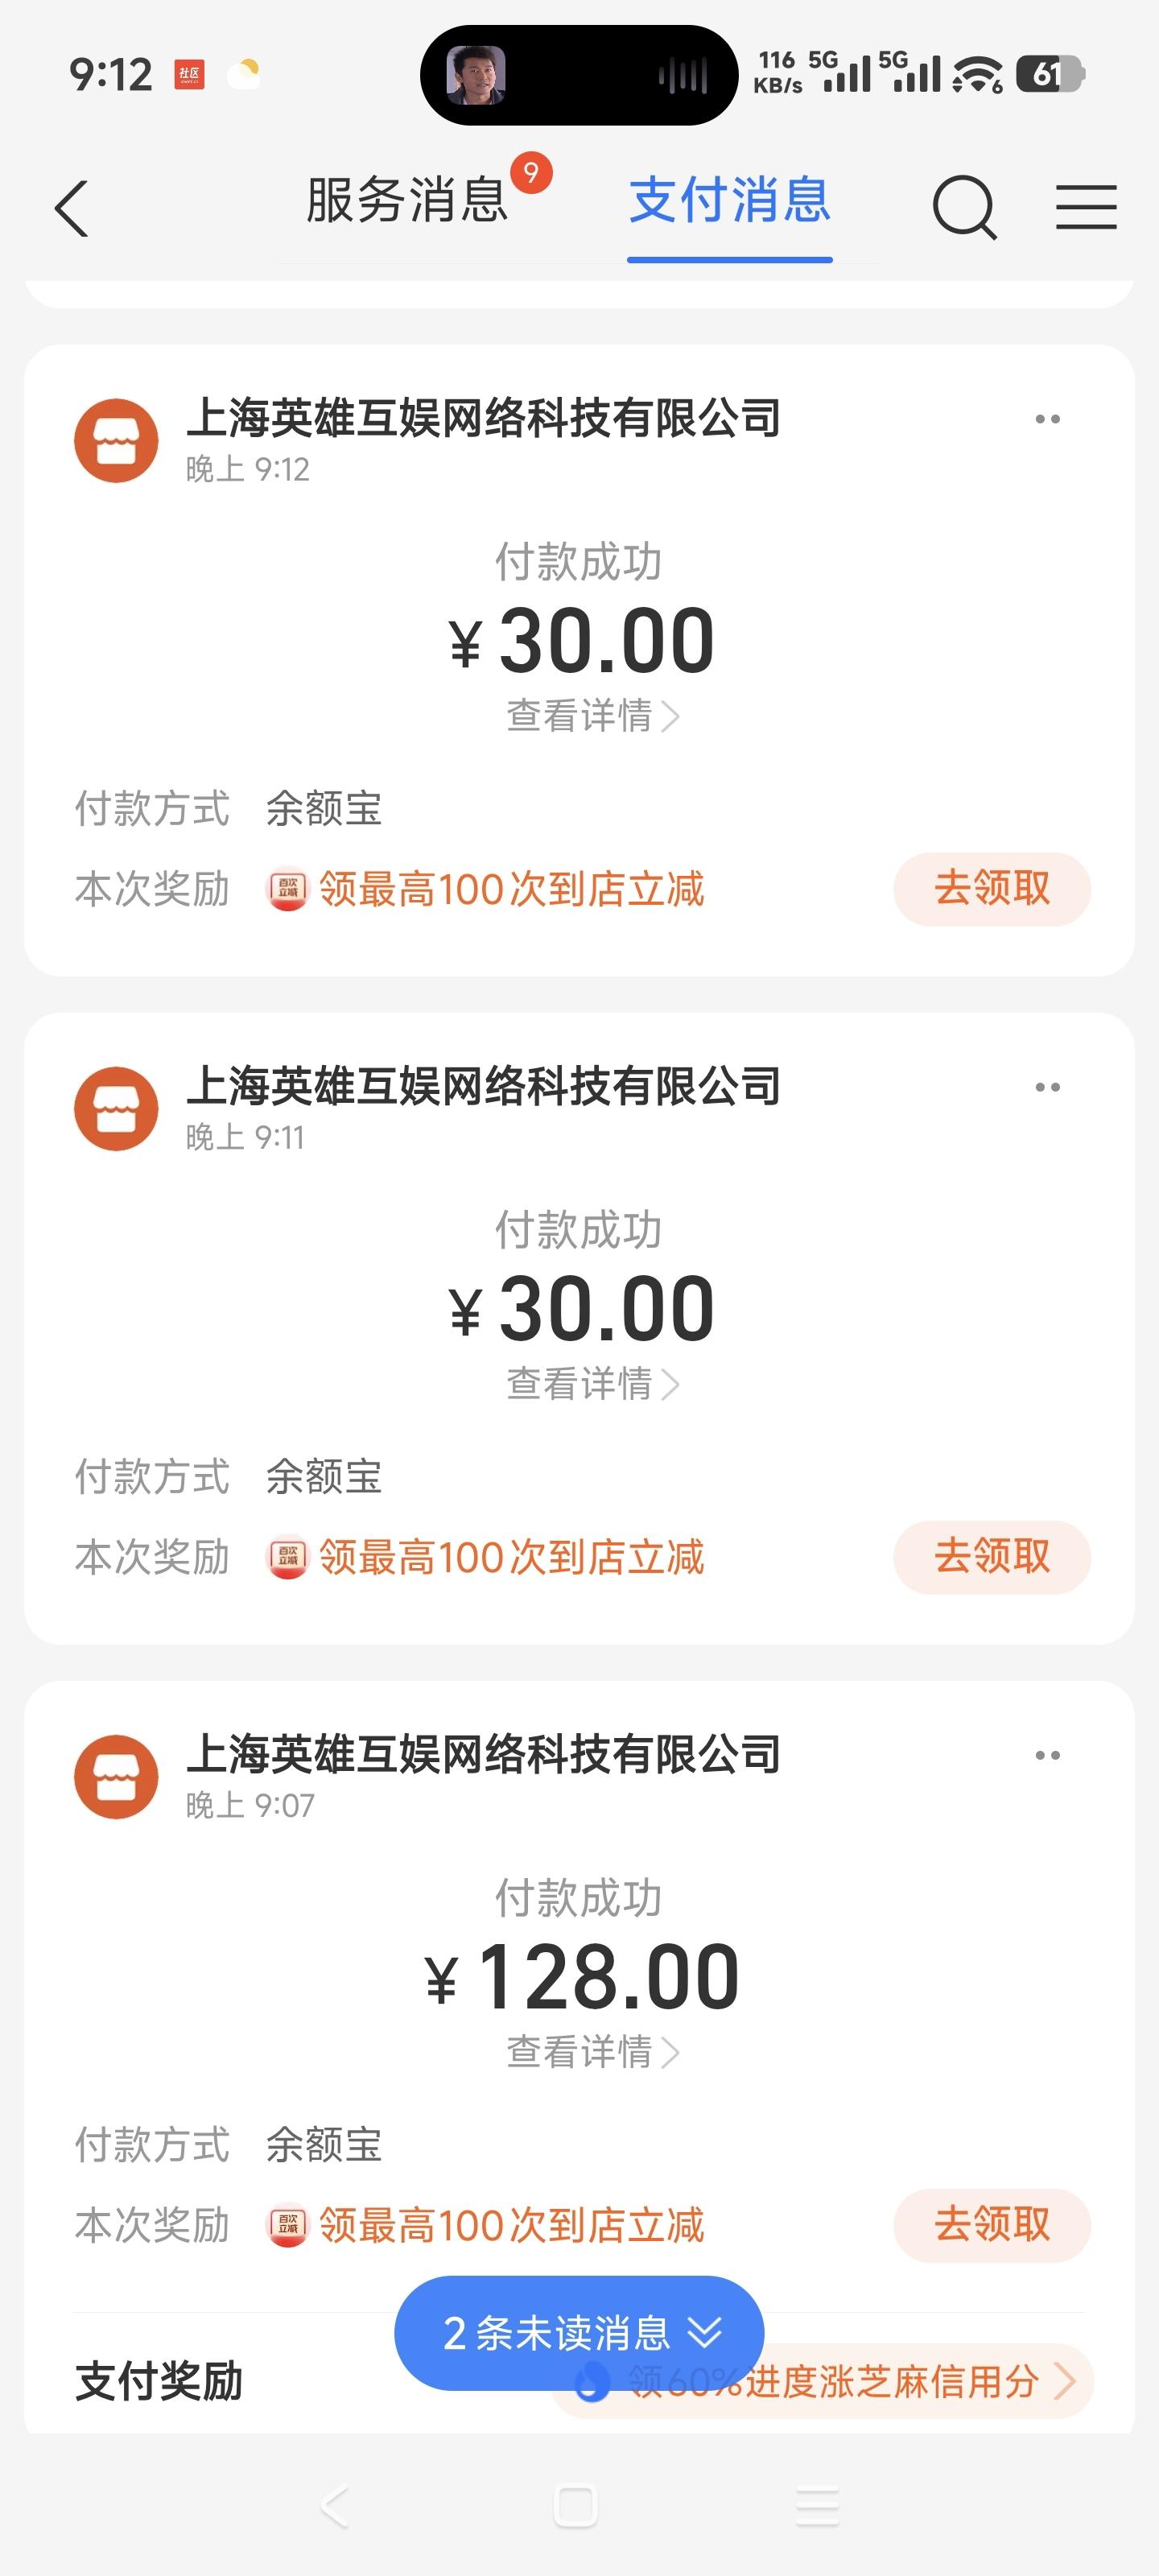Select the 支付消息 tab
This screenshot has height=2576, width=1159.
[729, 201]
